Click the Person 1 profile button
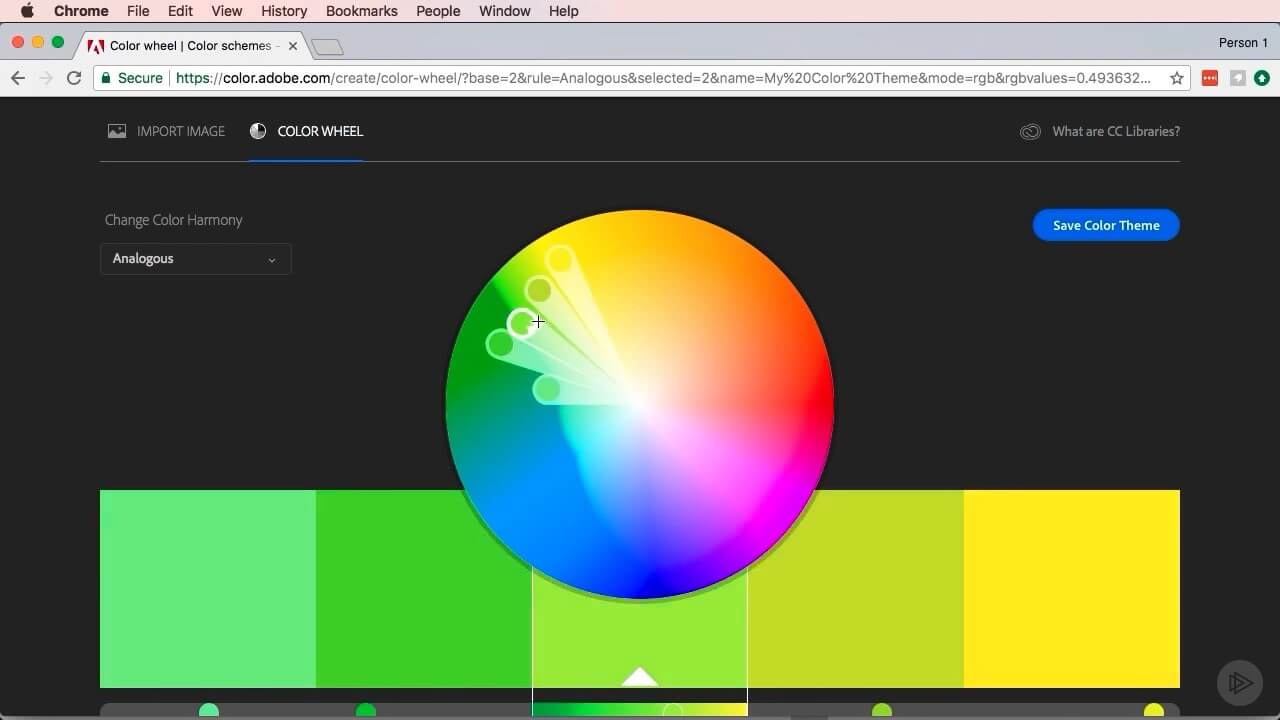1280x720 pixels. point(1243,43)
